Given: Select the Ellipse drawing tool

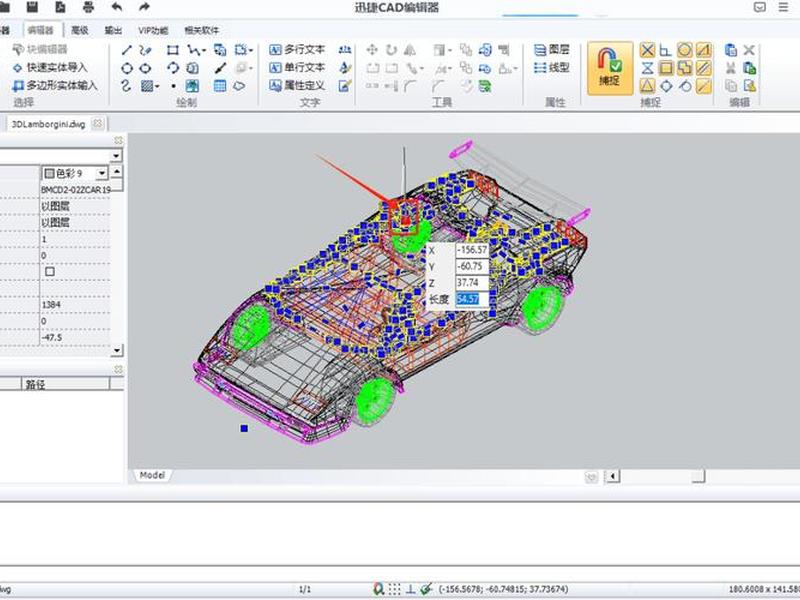Looking at the screenshot, I should [145, 68].
